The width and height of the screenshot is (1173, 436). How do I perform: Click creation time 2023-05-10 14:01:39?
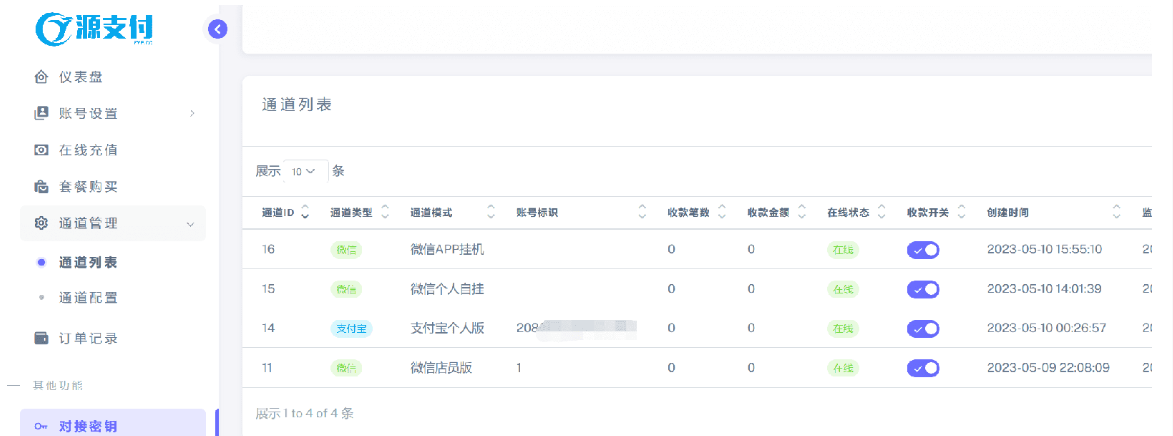click(1044, 289)
